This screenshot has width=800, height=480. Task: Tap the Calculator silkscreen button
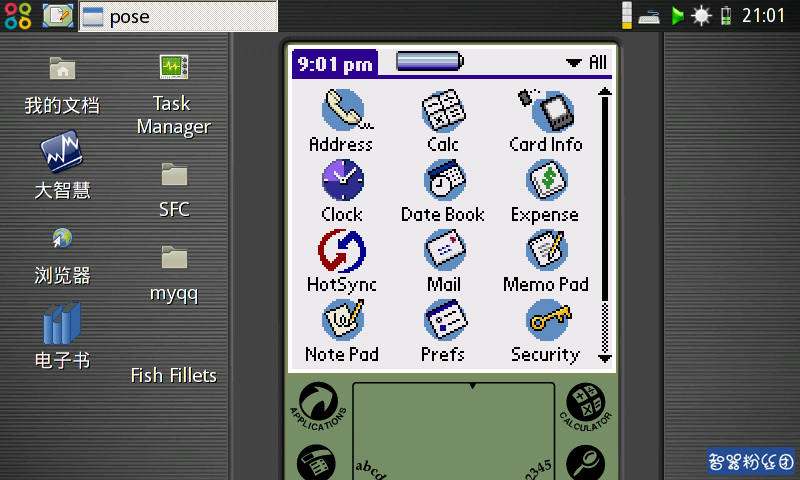pyautogui.click(x=586, y=407)
